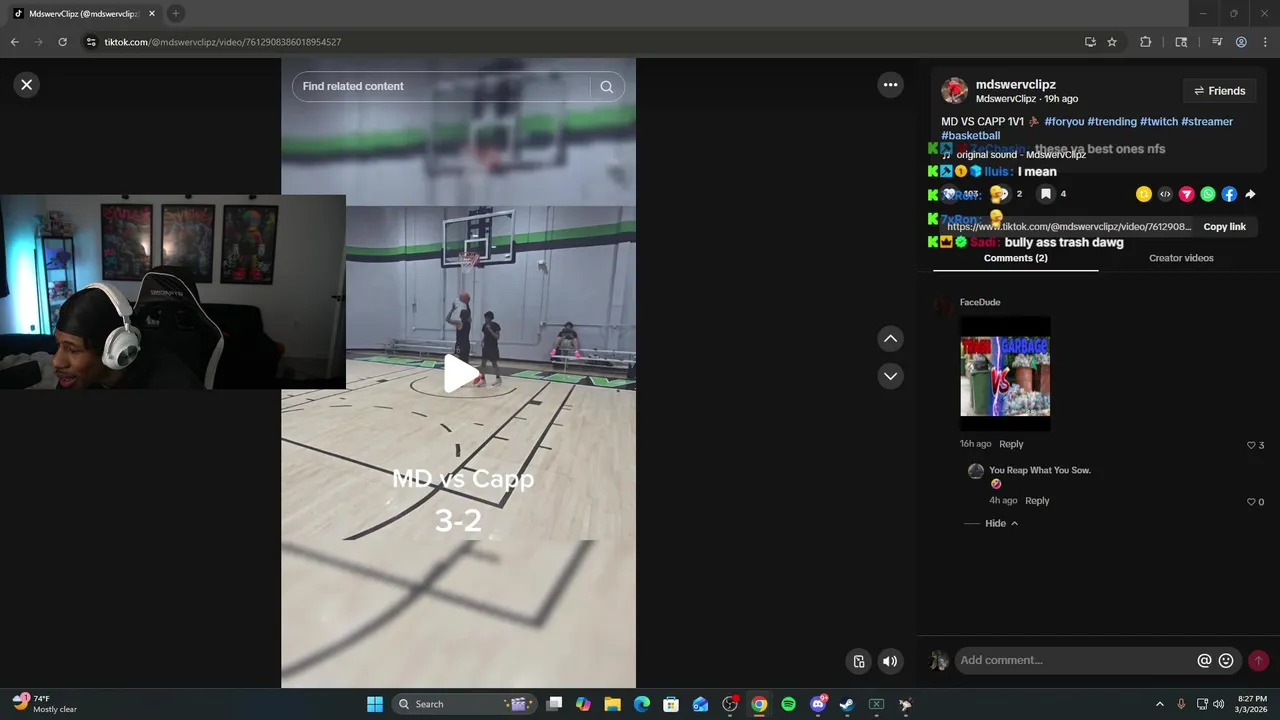1280x720 pixels.
Task: Go to the previous video arrow
Action: click(890, 339)
